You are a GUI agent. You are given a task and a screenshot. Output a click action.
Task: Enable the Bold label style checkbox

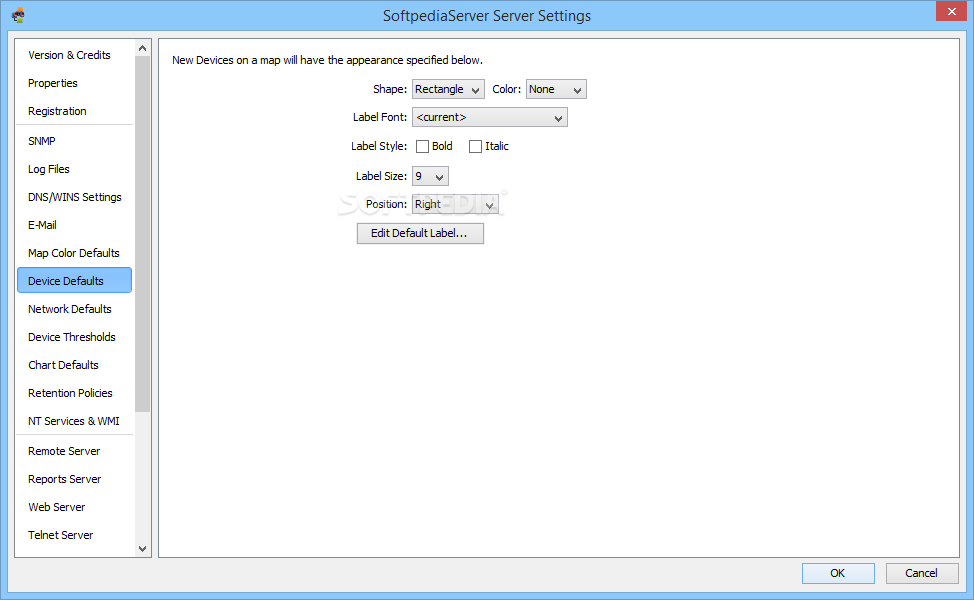(x=422, y=147)
